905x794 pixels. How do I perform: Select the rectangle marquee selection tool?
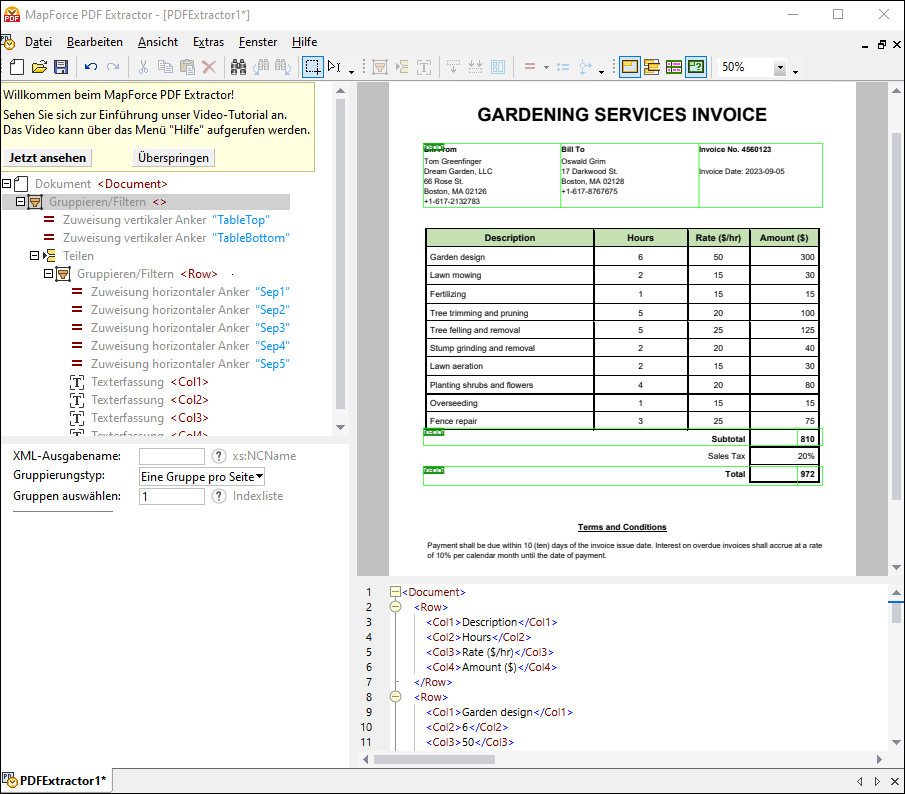pos(313,67)
